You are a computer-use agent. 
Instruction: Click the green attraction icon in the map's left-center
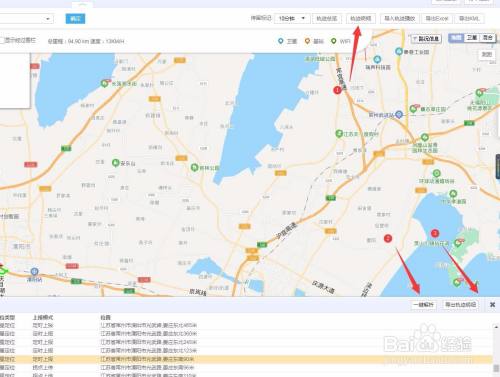tap(116, 163)
